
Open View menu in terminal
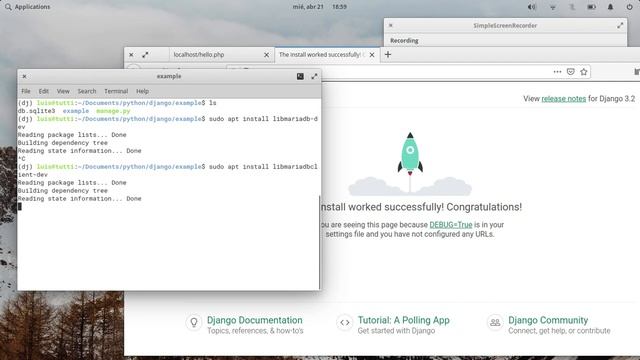pos(63,91)
